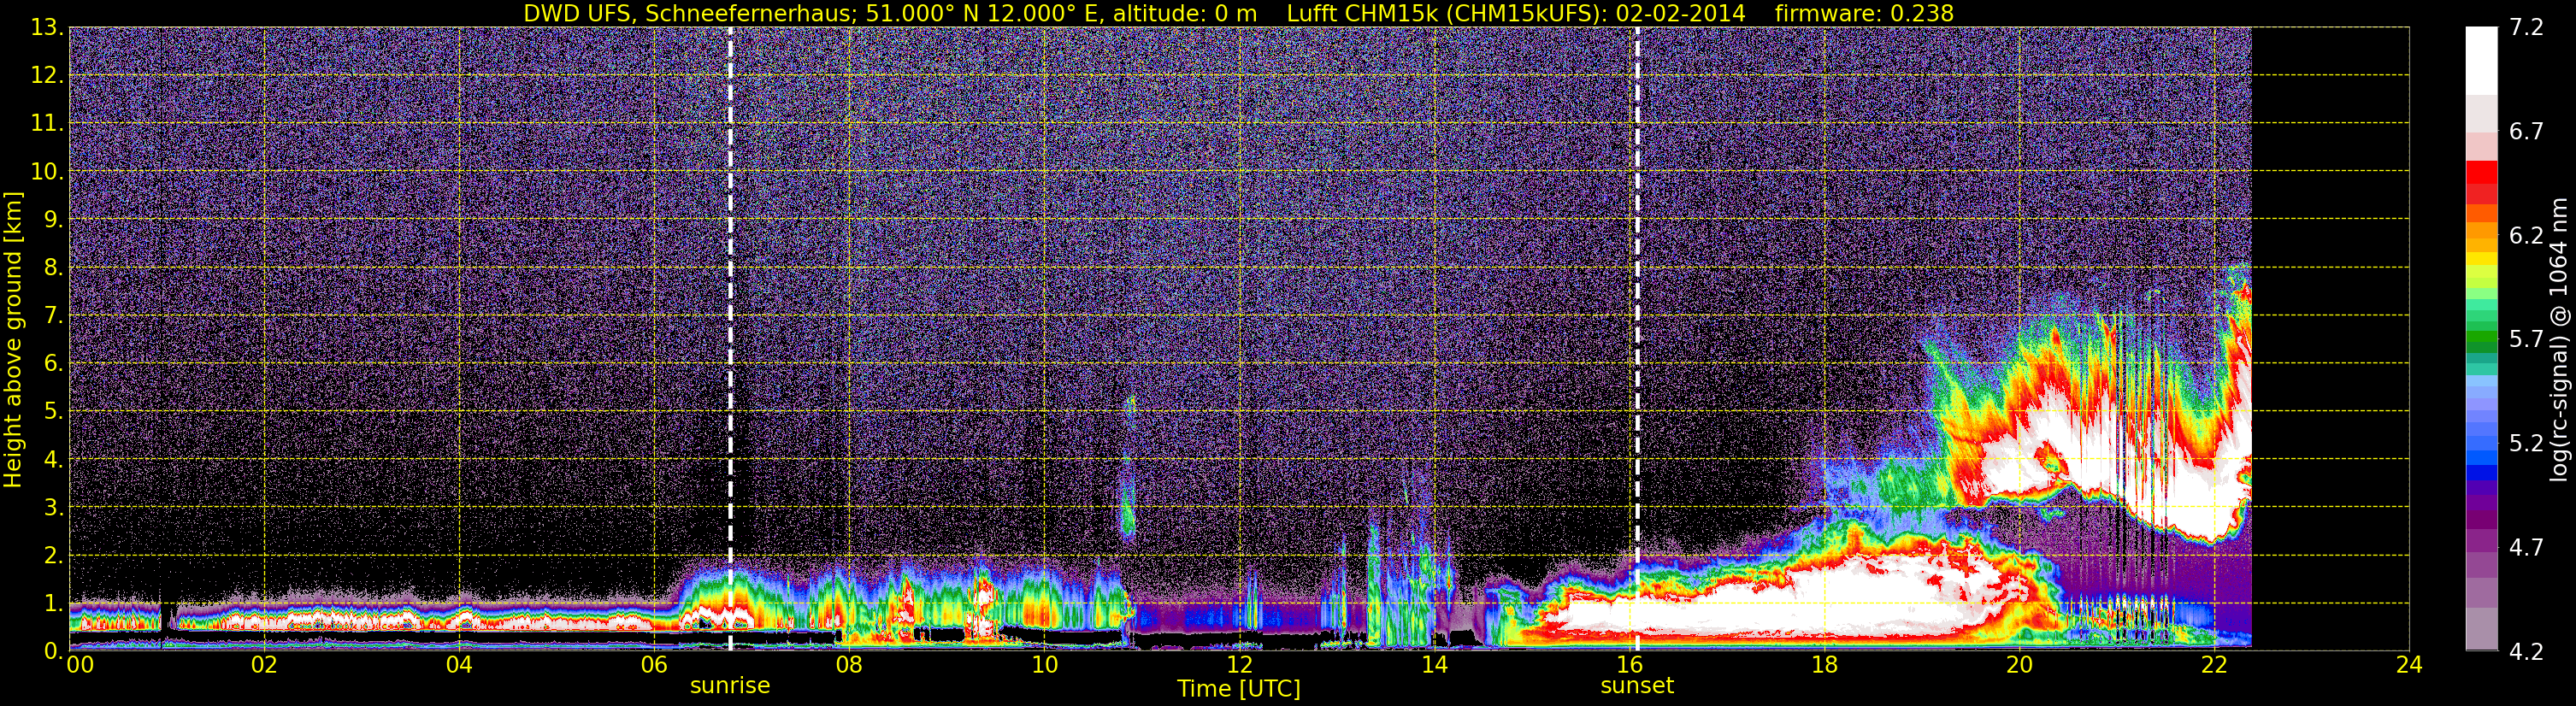
Task: Click the time axis tick "02"
Action: pyautogui.click(x=264, y=664)
